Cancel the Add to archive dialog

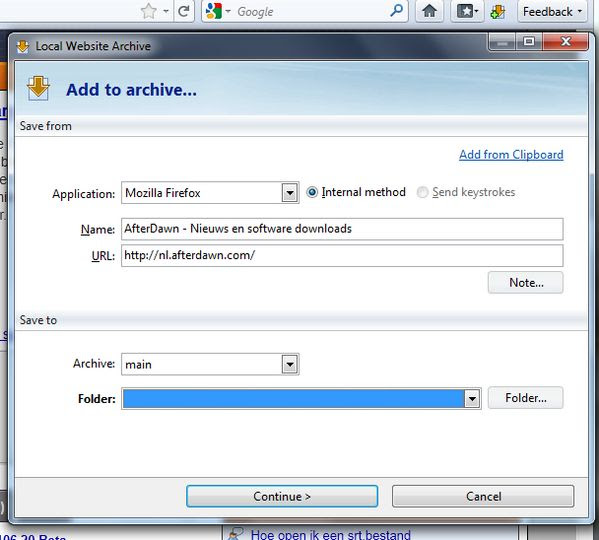(x=483, y=496)
